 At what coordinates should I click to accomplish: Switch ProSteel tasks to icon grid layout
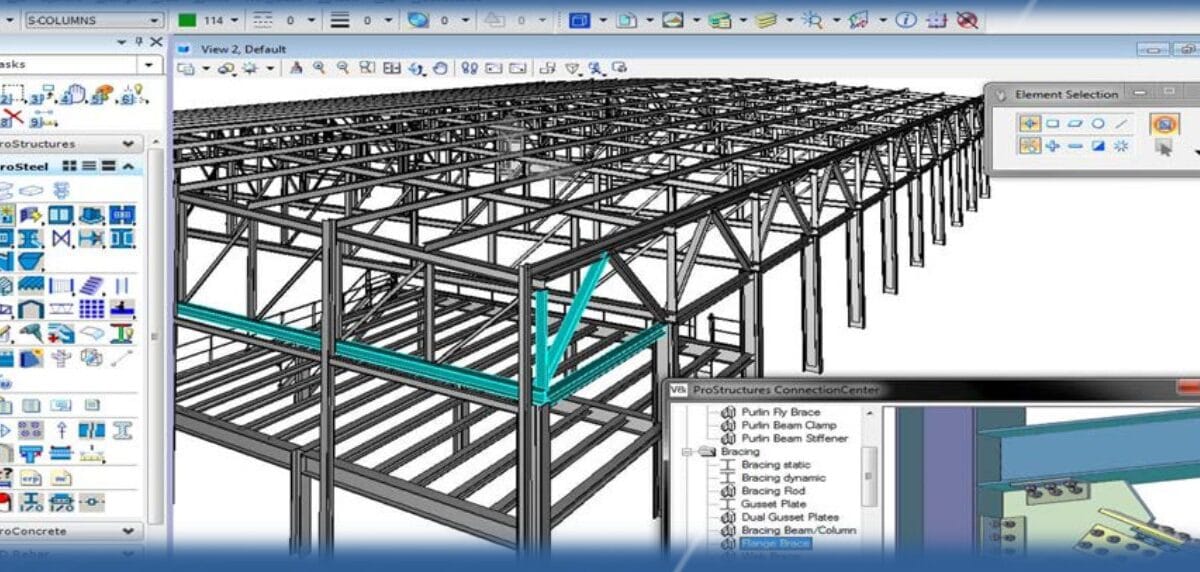[x=69, y=166]
